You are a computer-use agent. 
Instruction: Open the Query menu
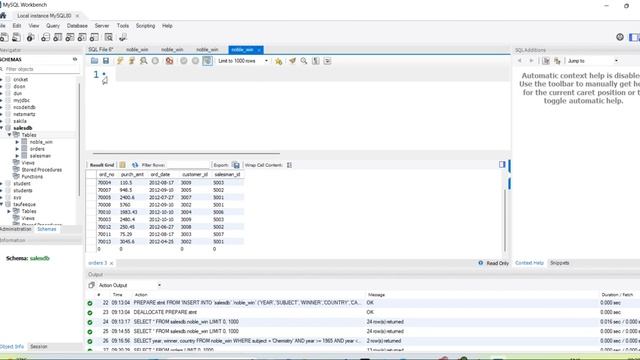point(53,26)
